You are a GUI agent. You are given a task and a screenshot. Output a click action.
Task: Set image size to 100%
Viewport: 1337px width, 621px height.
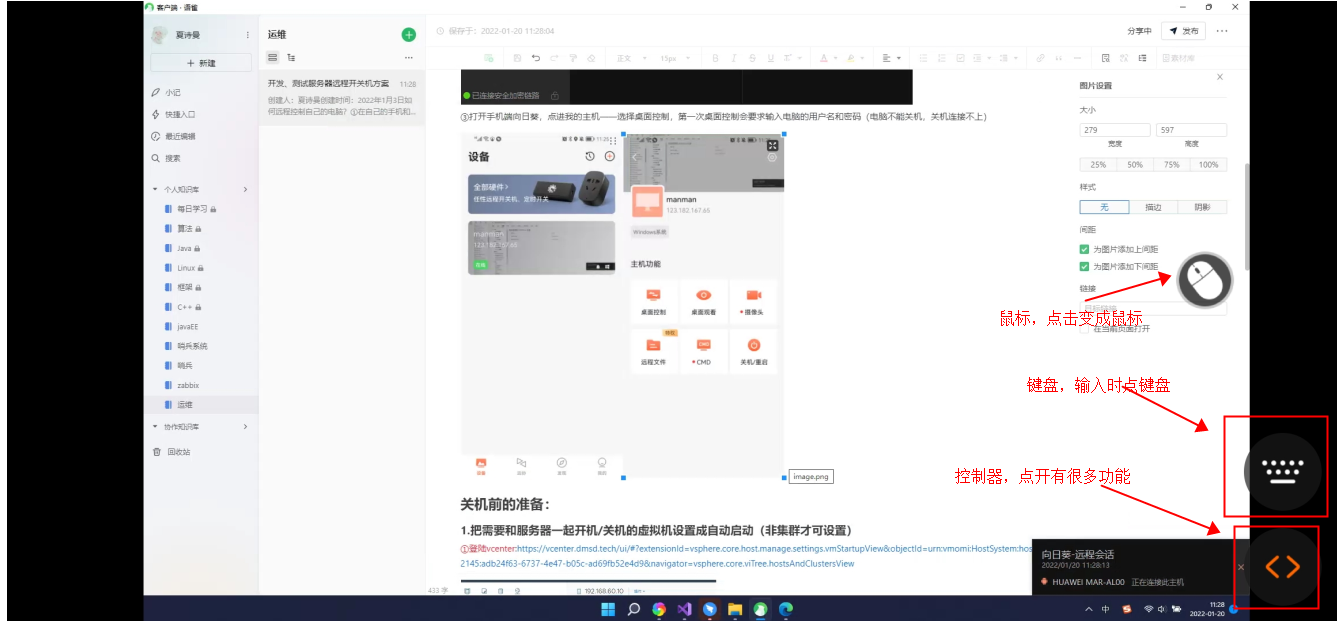[x=1208, y=164]
